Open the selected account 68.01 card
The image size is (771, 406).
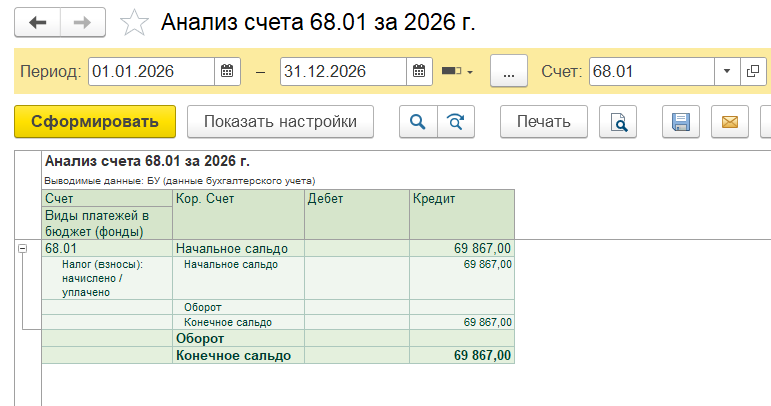click(x=753, y=72)
